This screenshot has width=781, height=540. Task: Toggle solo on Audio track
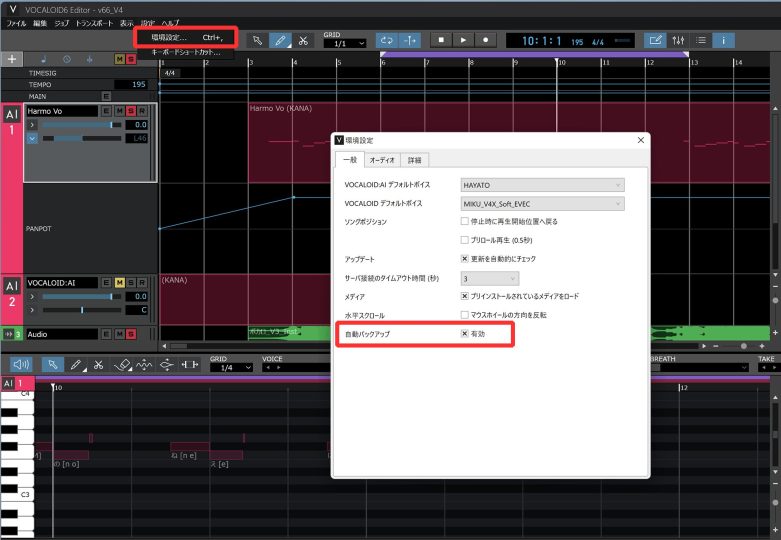tap(130, 334)
